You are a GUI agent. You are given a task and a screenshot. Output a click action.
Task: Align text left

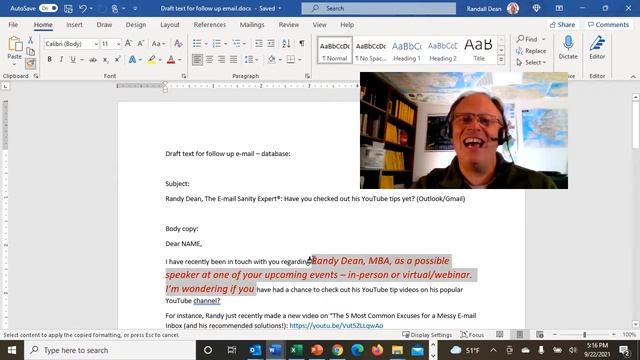click(x=197, y=60)
